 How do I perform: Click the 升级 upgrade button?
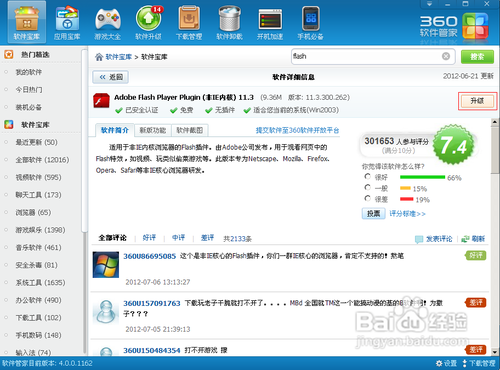click(x=477, y=101)
